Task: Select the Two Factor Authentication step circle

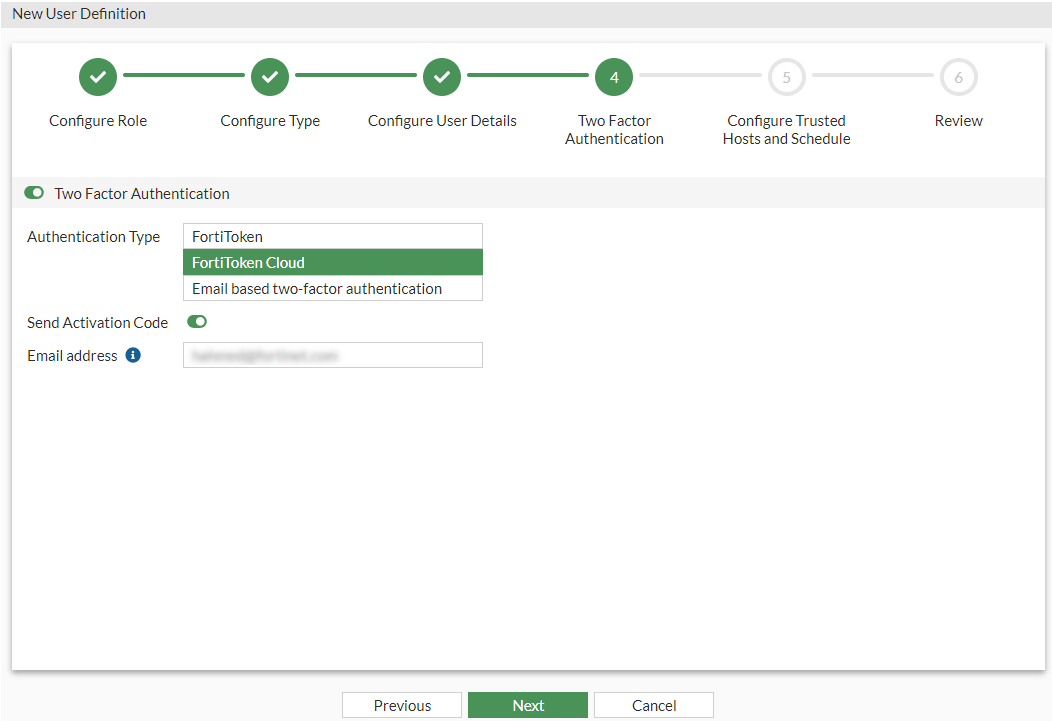Action: pyautogui.click(x=613, y=76)
